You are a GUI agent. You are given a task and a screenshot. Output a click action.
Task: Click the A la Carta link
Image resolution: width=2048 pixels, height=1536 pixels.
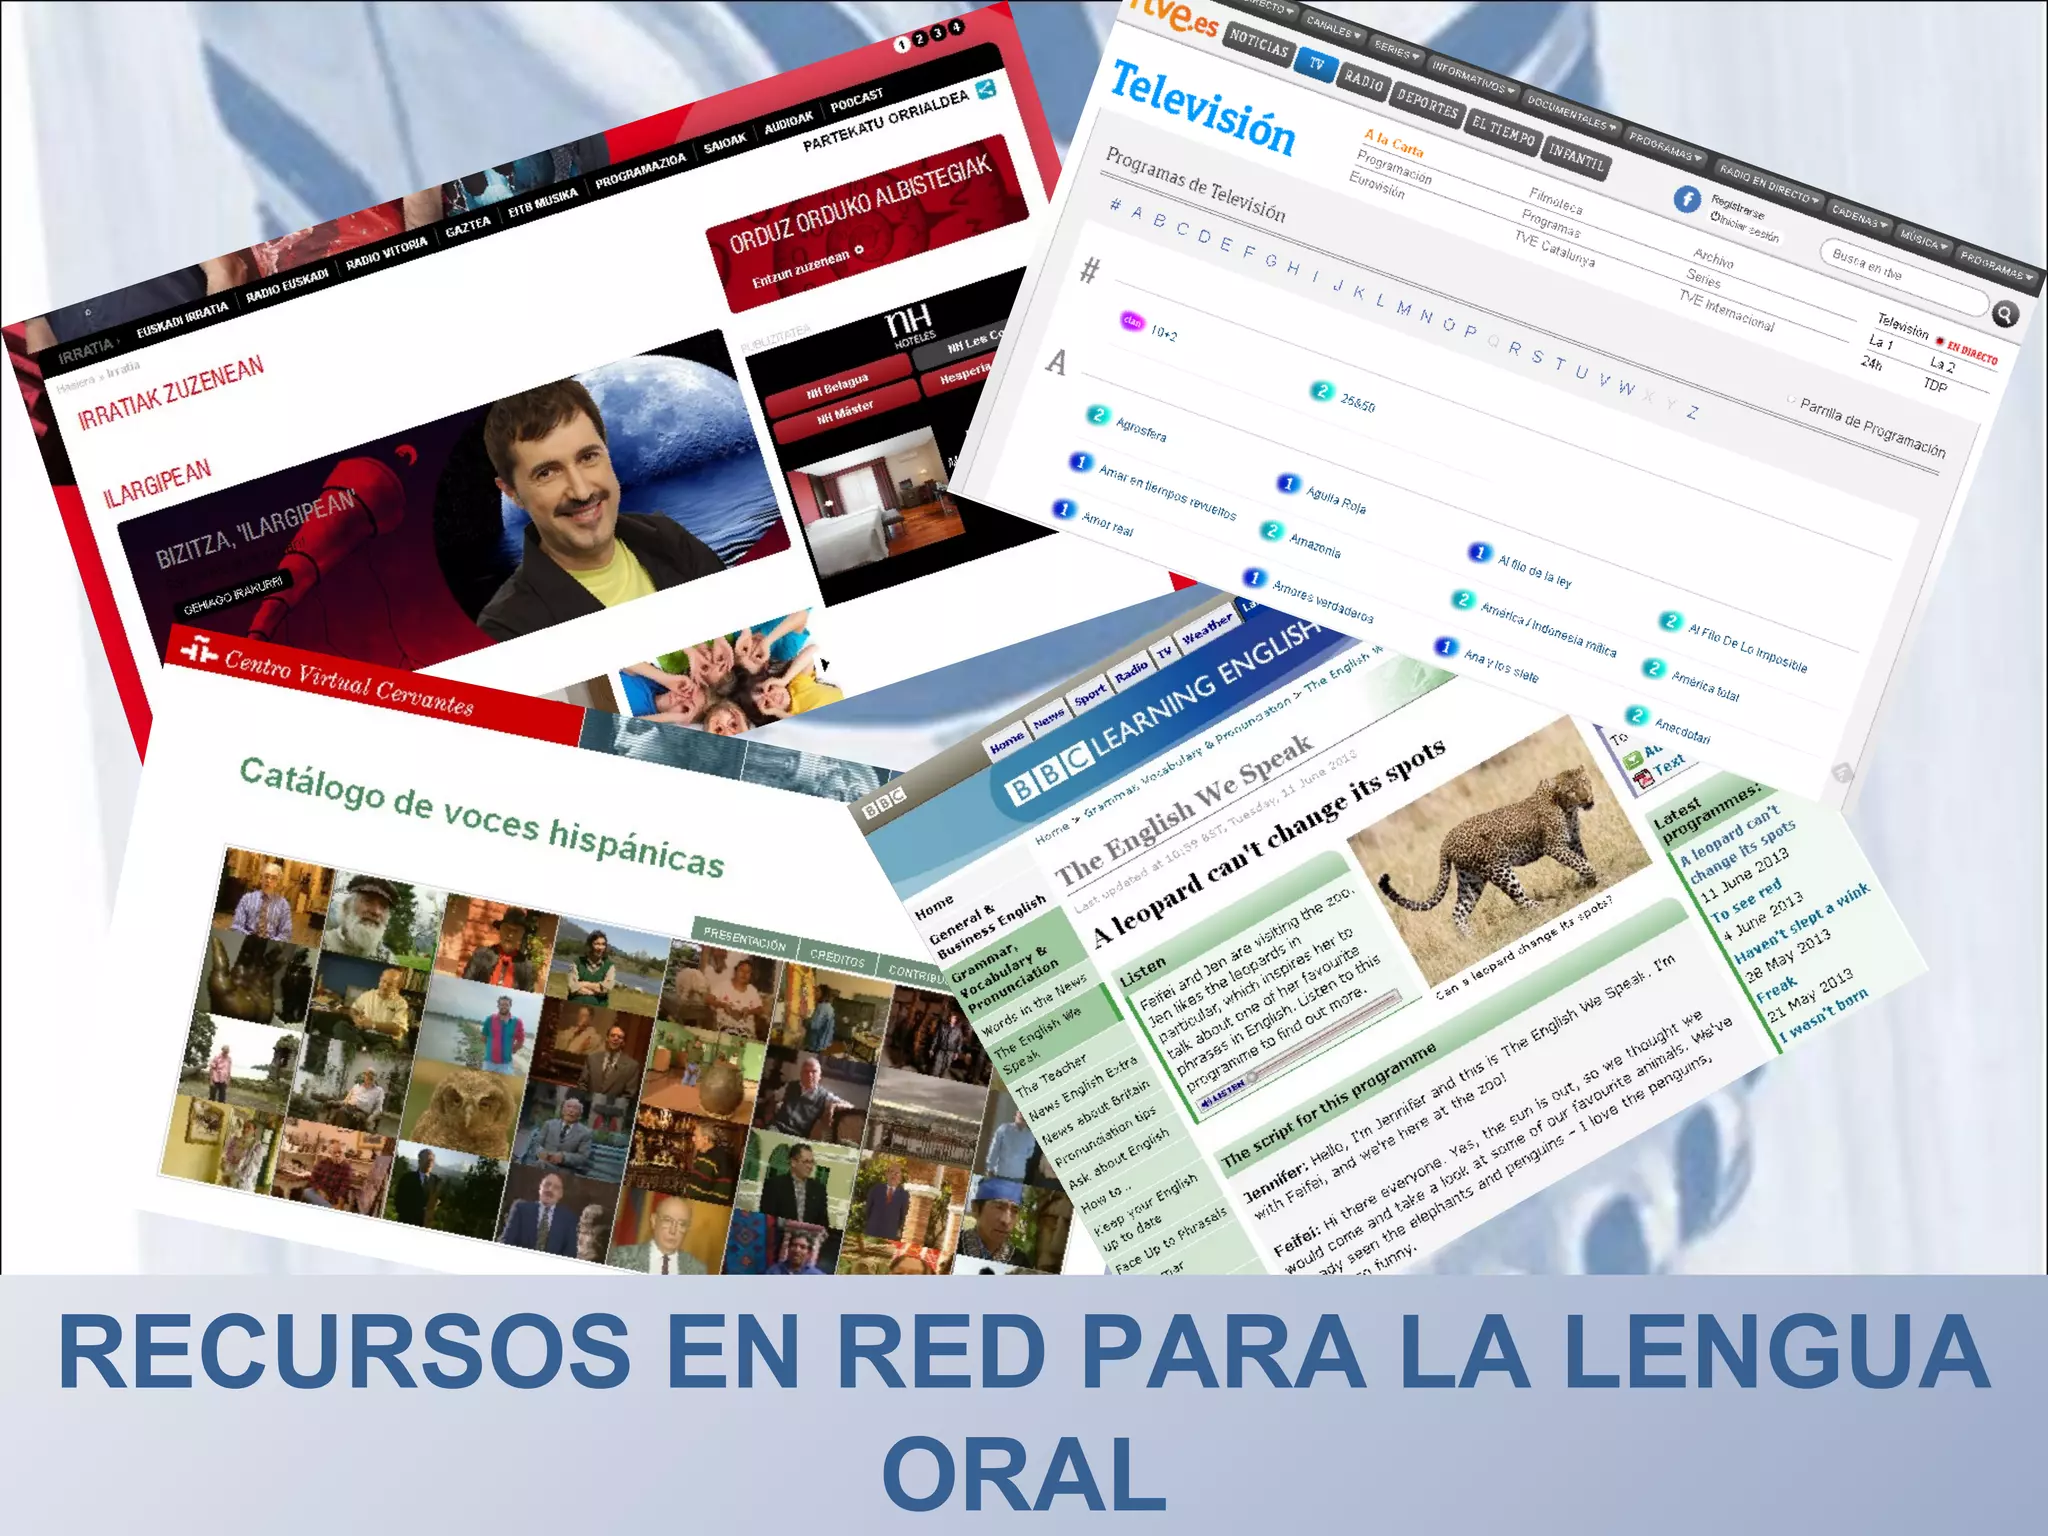[x=1393, y=143]
